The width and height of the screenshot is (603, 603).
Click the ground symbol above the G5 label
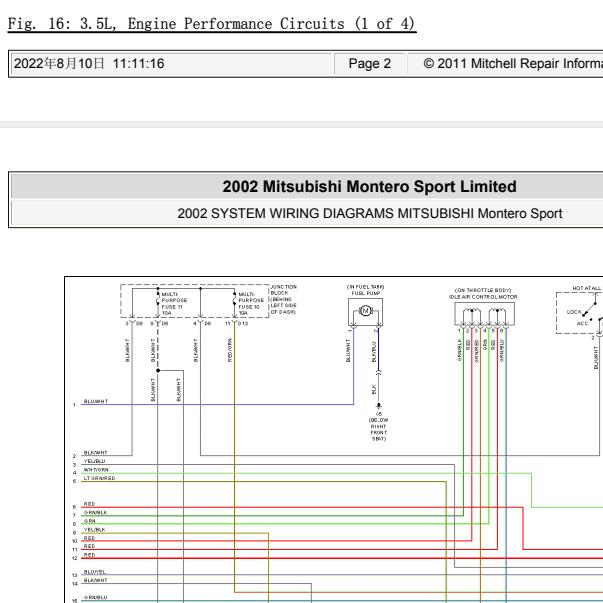click(x=379, y=405)
